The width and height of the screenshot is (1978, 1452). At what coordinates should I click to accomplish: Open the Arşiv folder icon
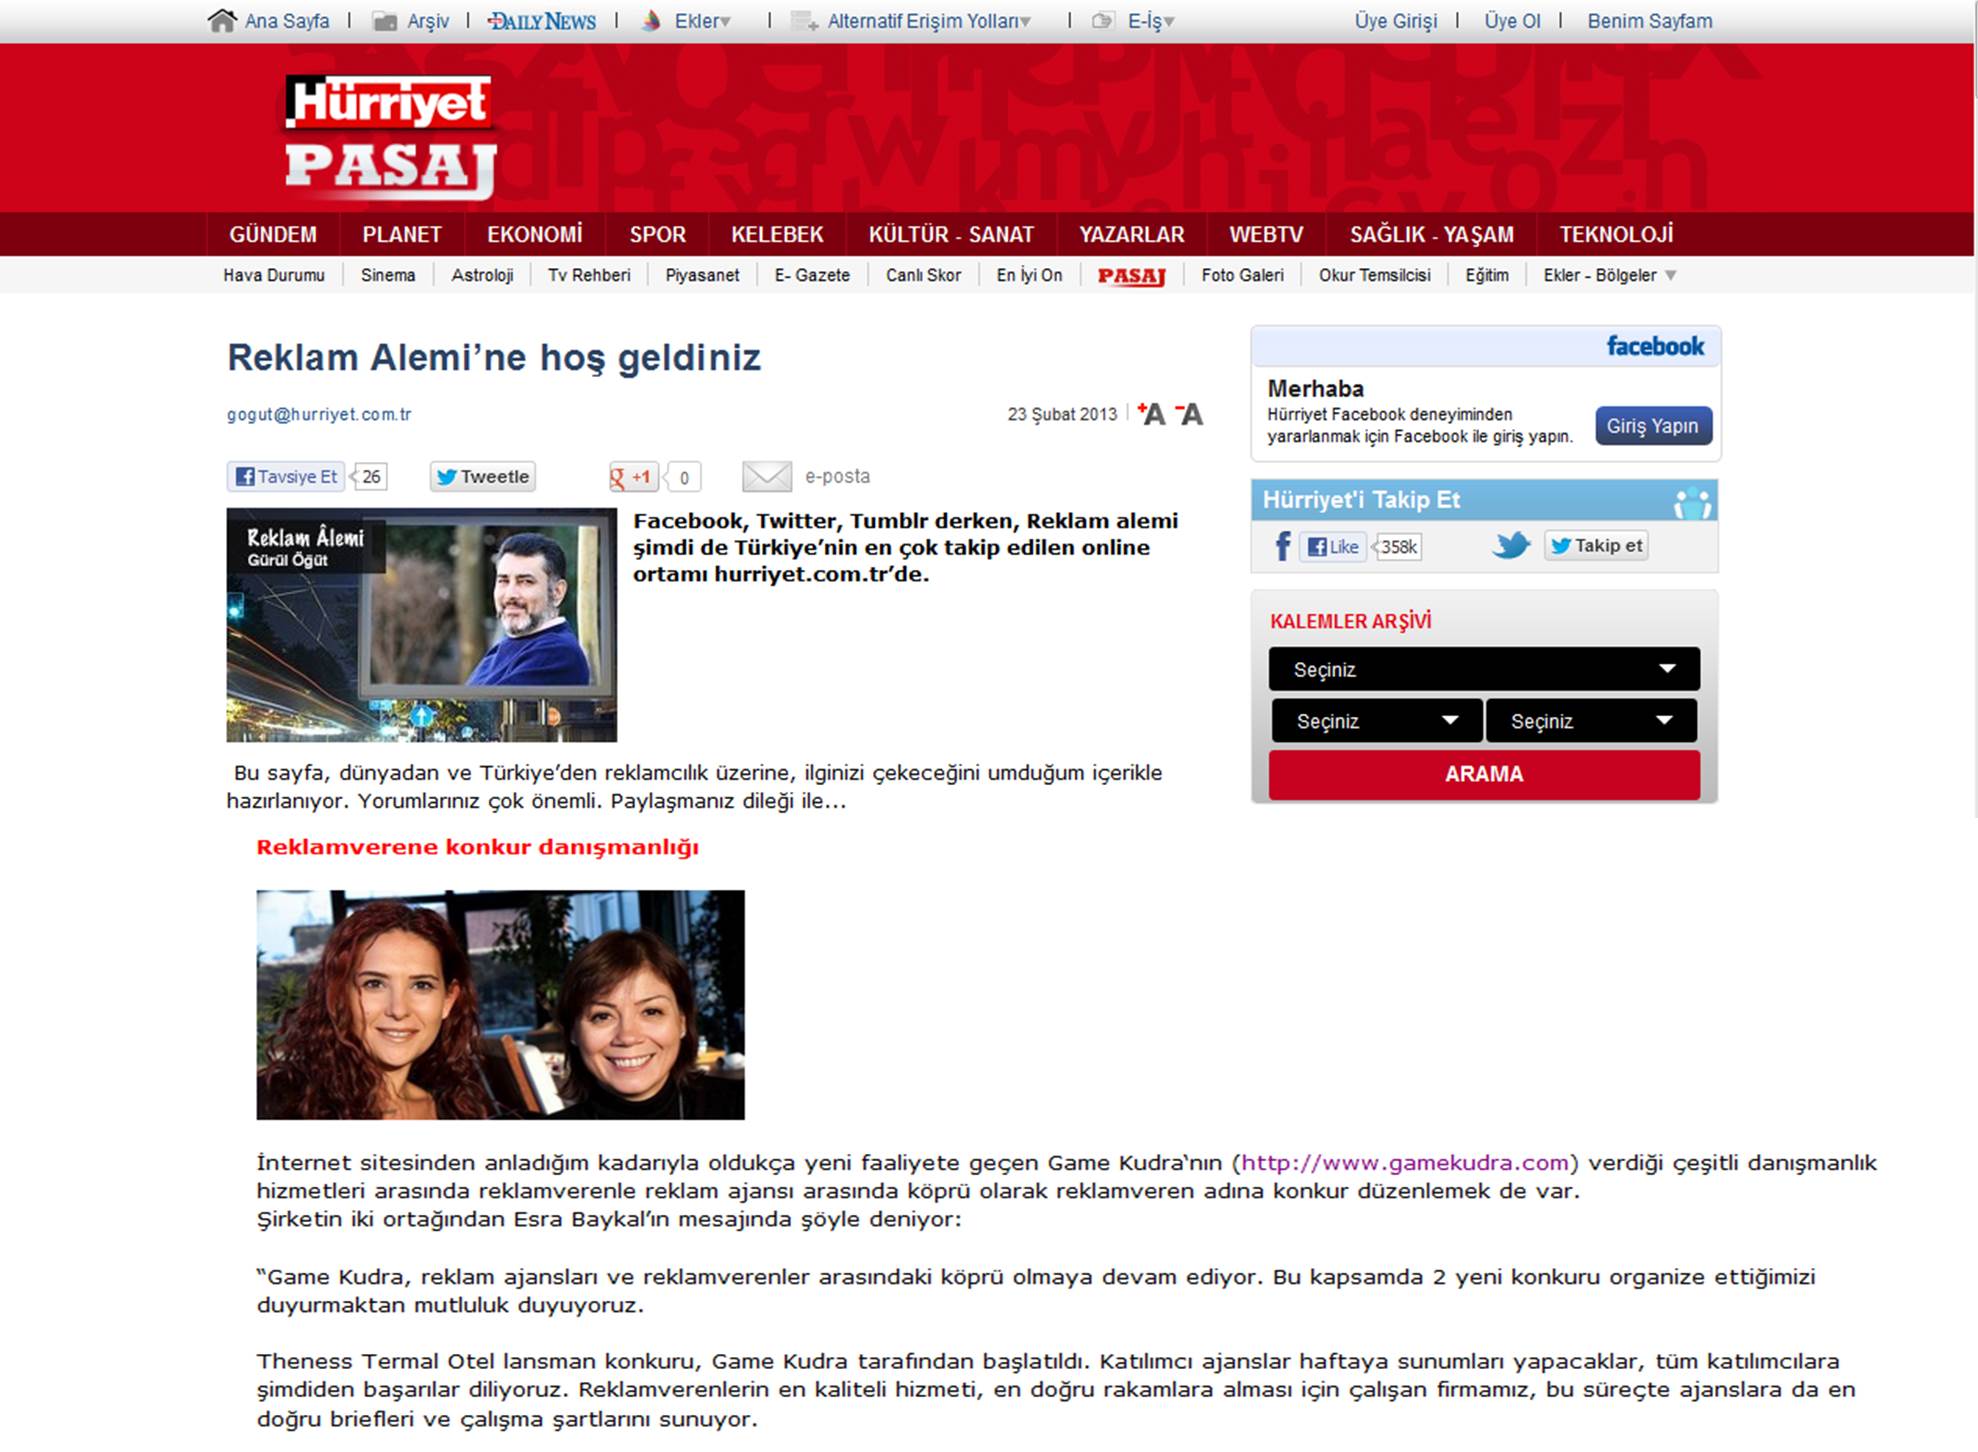385,21
